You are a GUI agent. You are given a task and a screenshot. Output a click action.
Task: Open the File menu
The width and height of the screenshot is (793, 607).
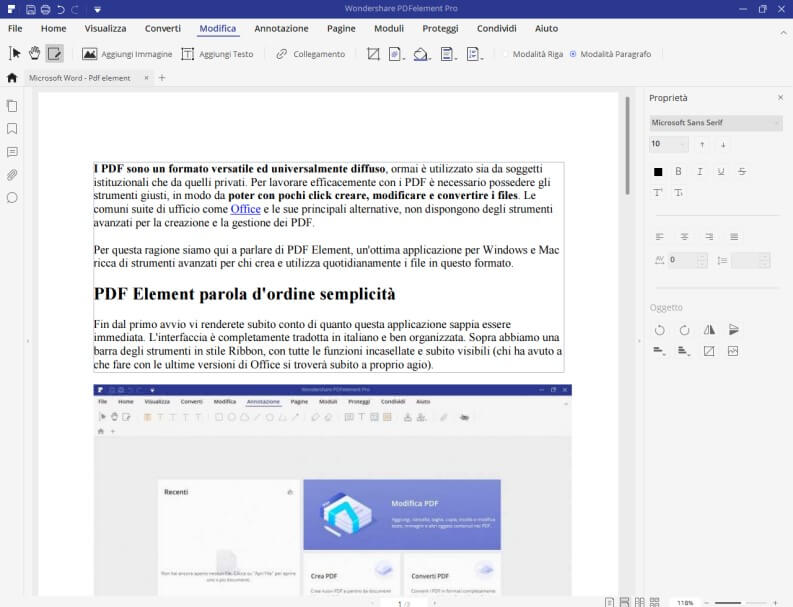15,28
